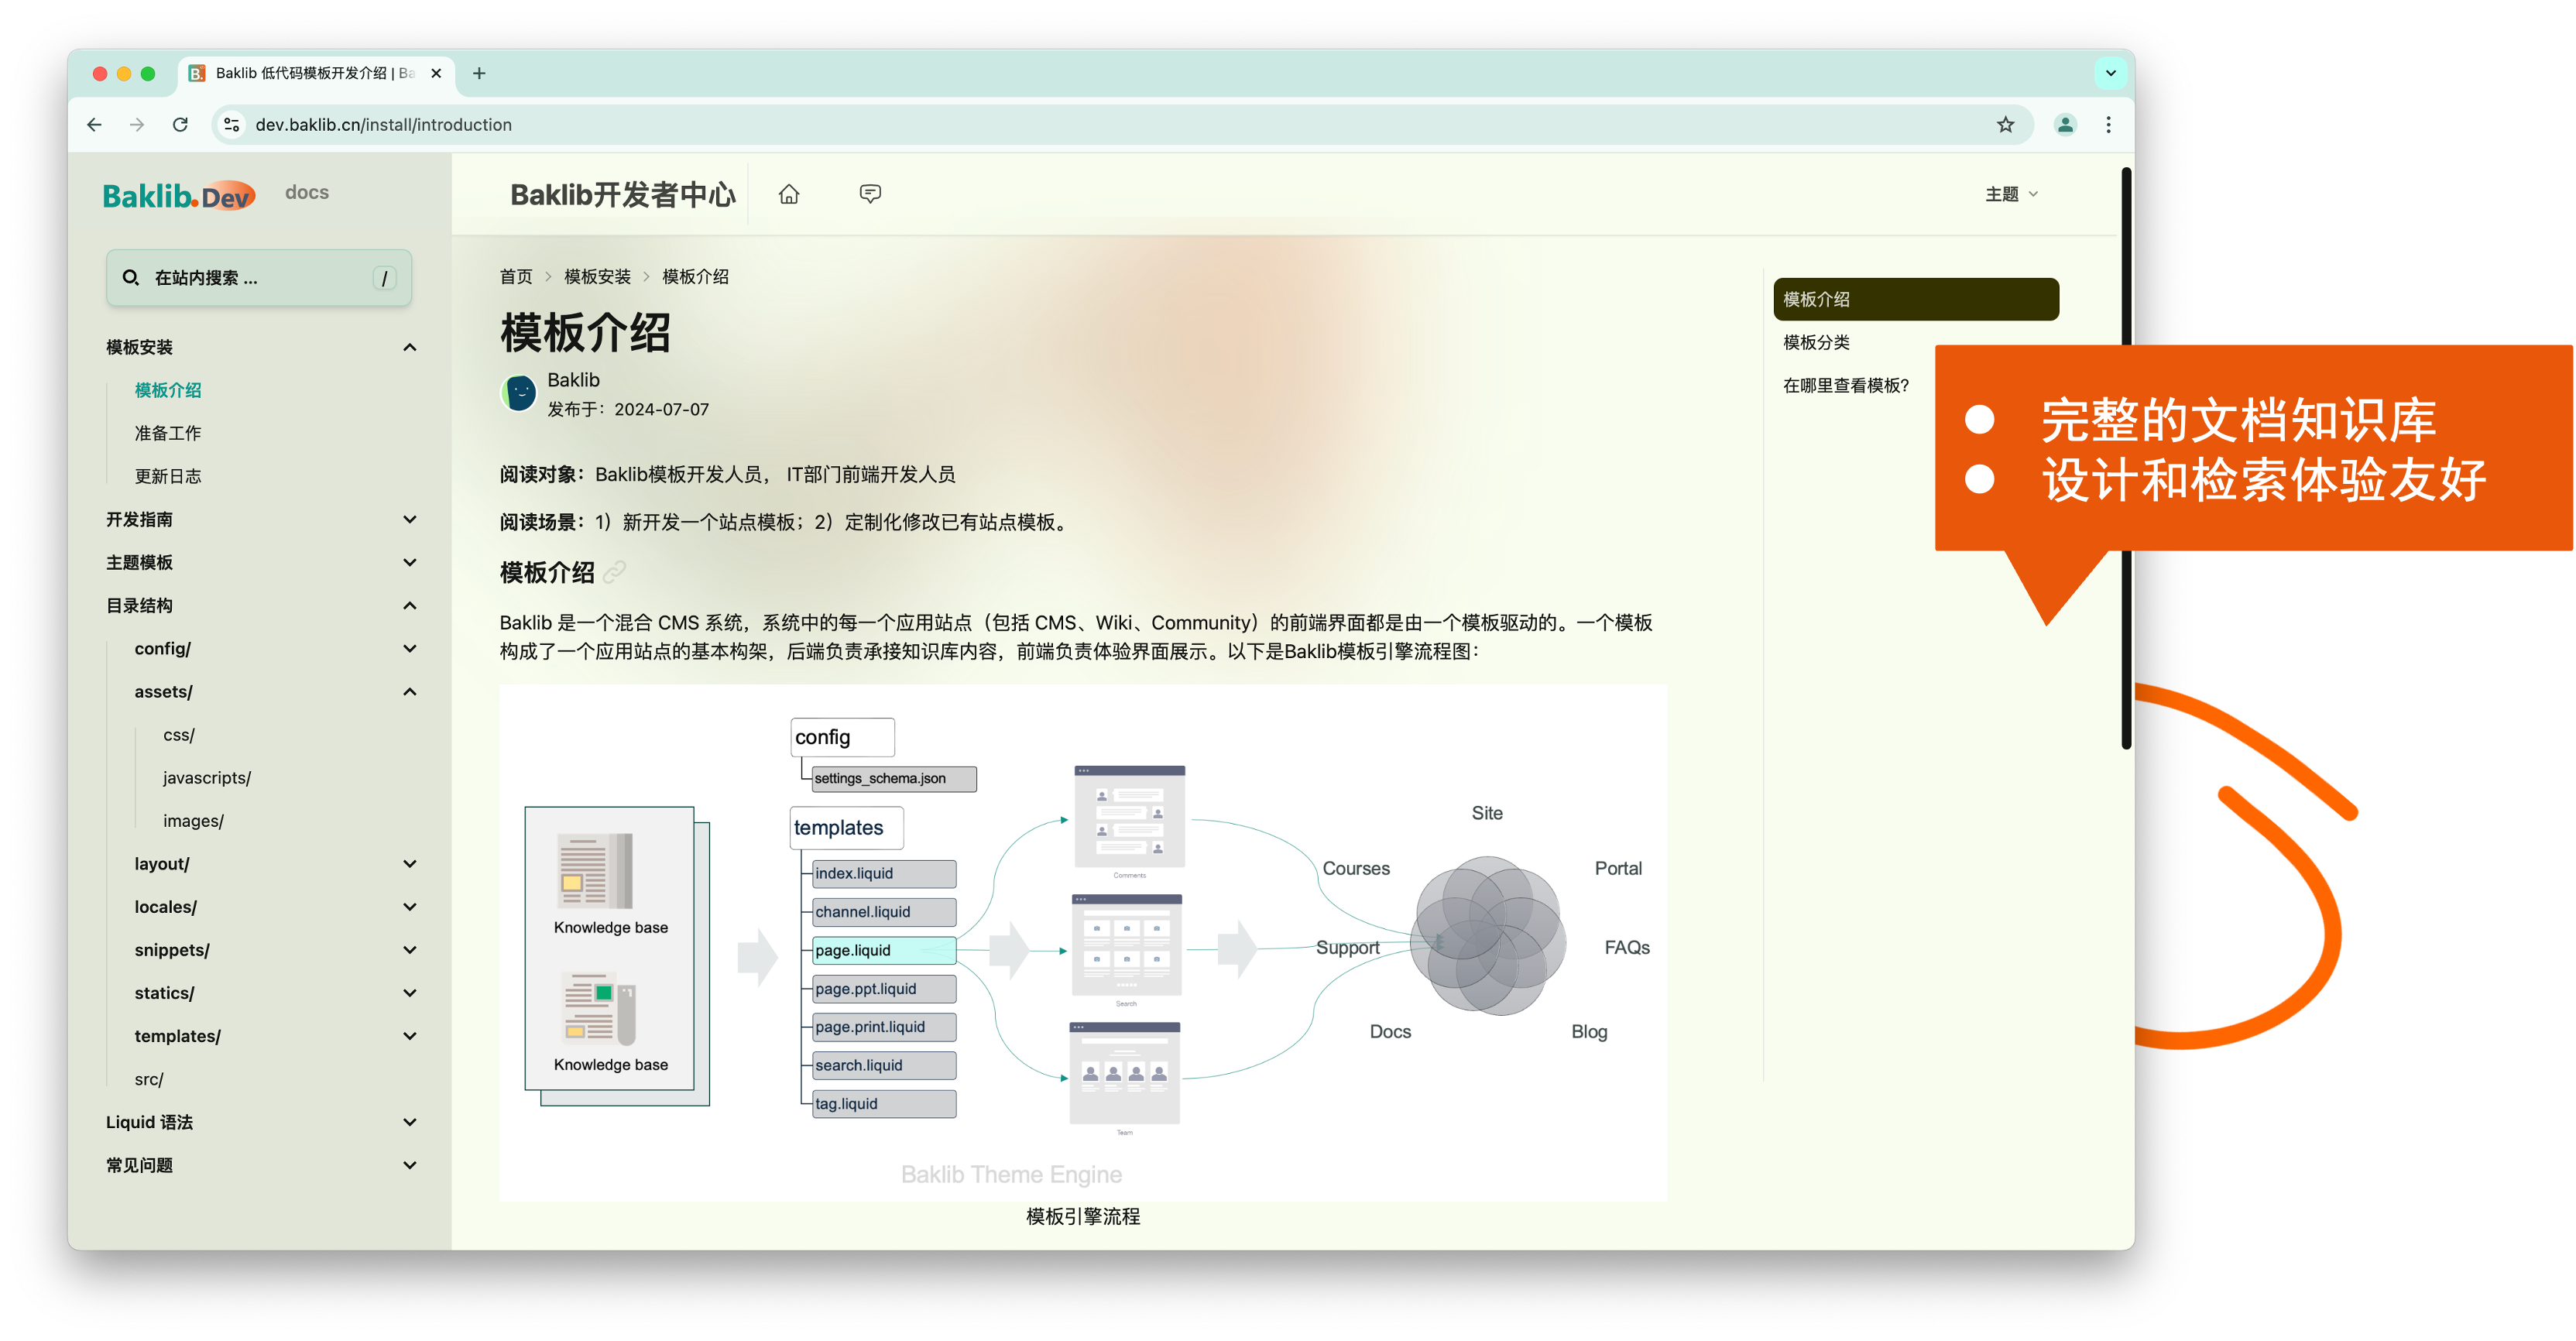Click the 首页 breadcrumb link

tap(516, 276)
